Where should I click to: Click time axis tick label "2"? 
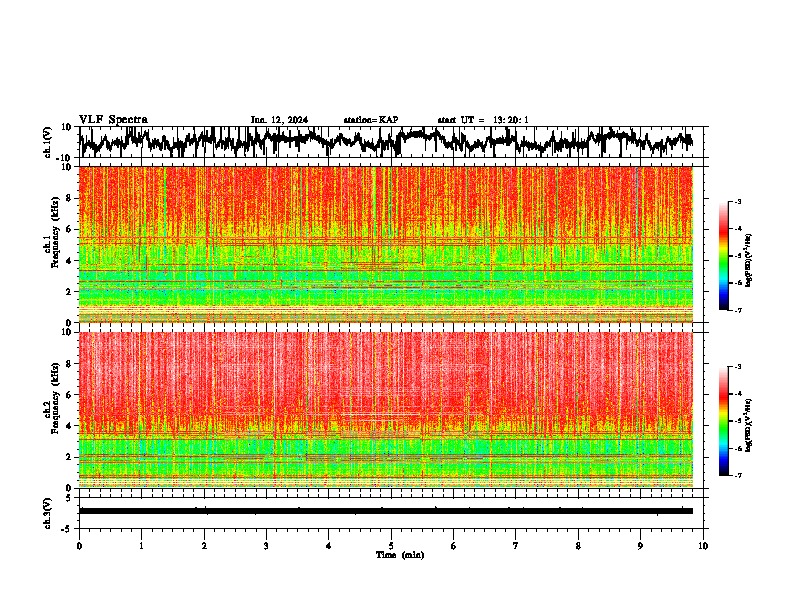tap(204, 546)
